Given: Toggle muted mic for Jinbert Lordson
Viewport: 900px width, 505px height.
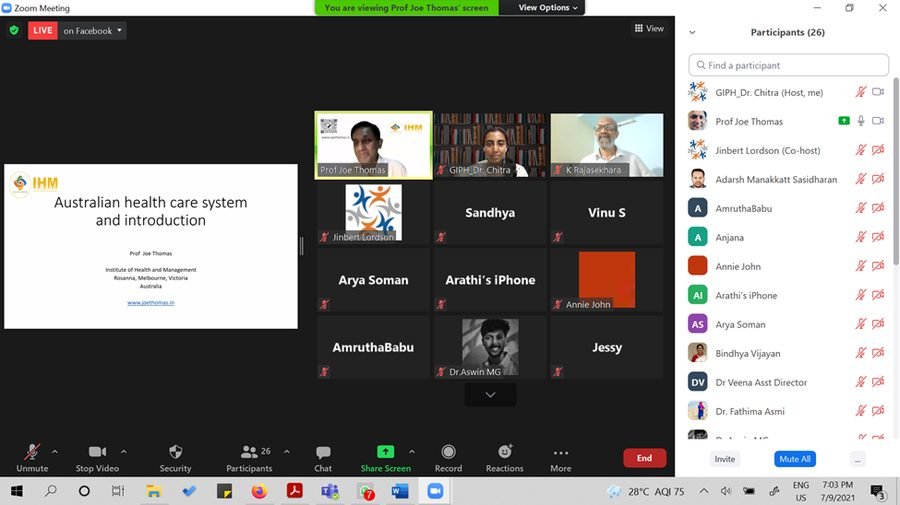Looking at the screenshot, I should (860, 150).
